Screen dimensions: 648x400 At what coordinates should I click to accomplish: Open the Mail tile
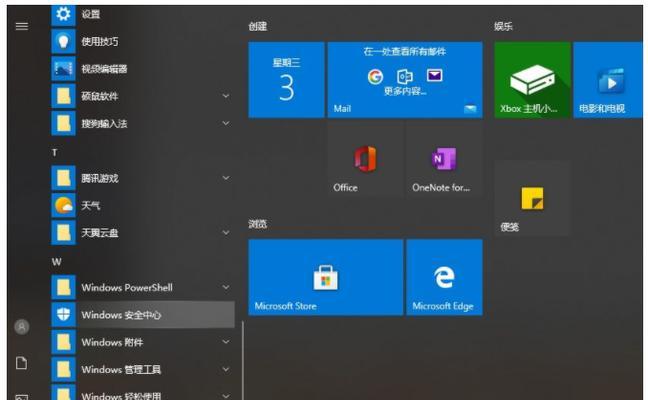click(405, 80)
